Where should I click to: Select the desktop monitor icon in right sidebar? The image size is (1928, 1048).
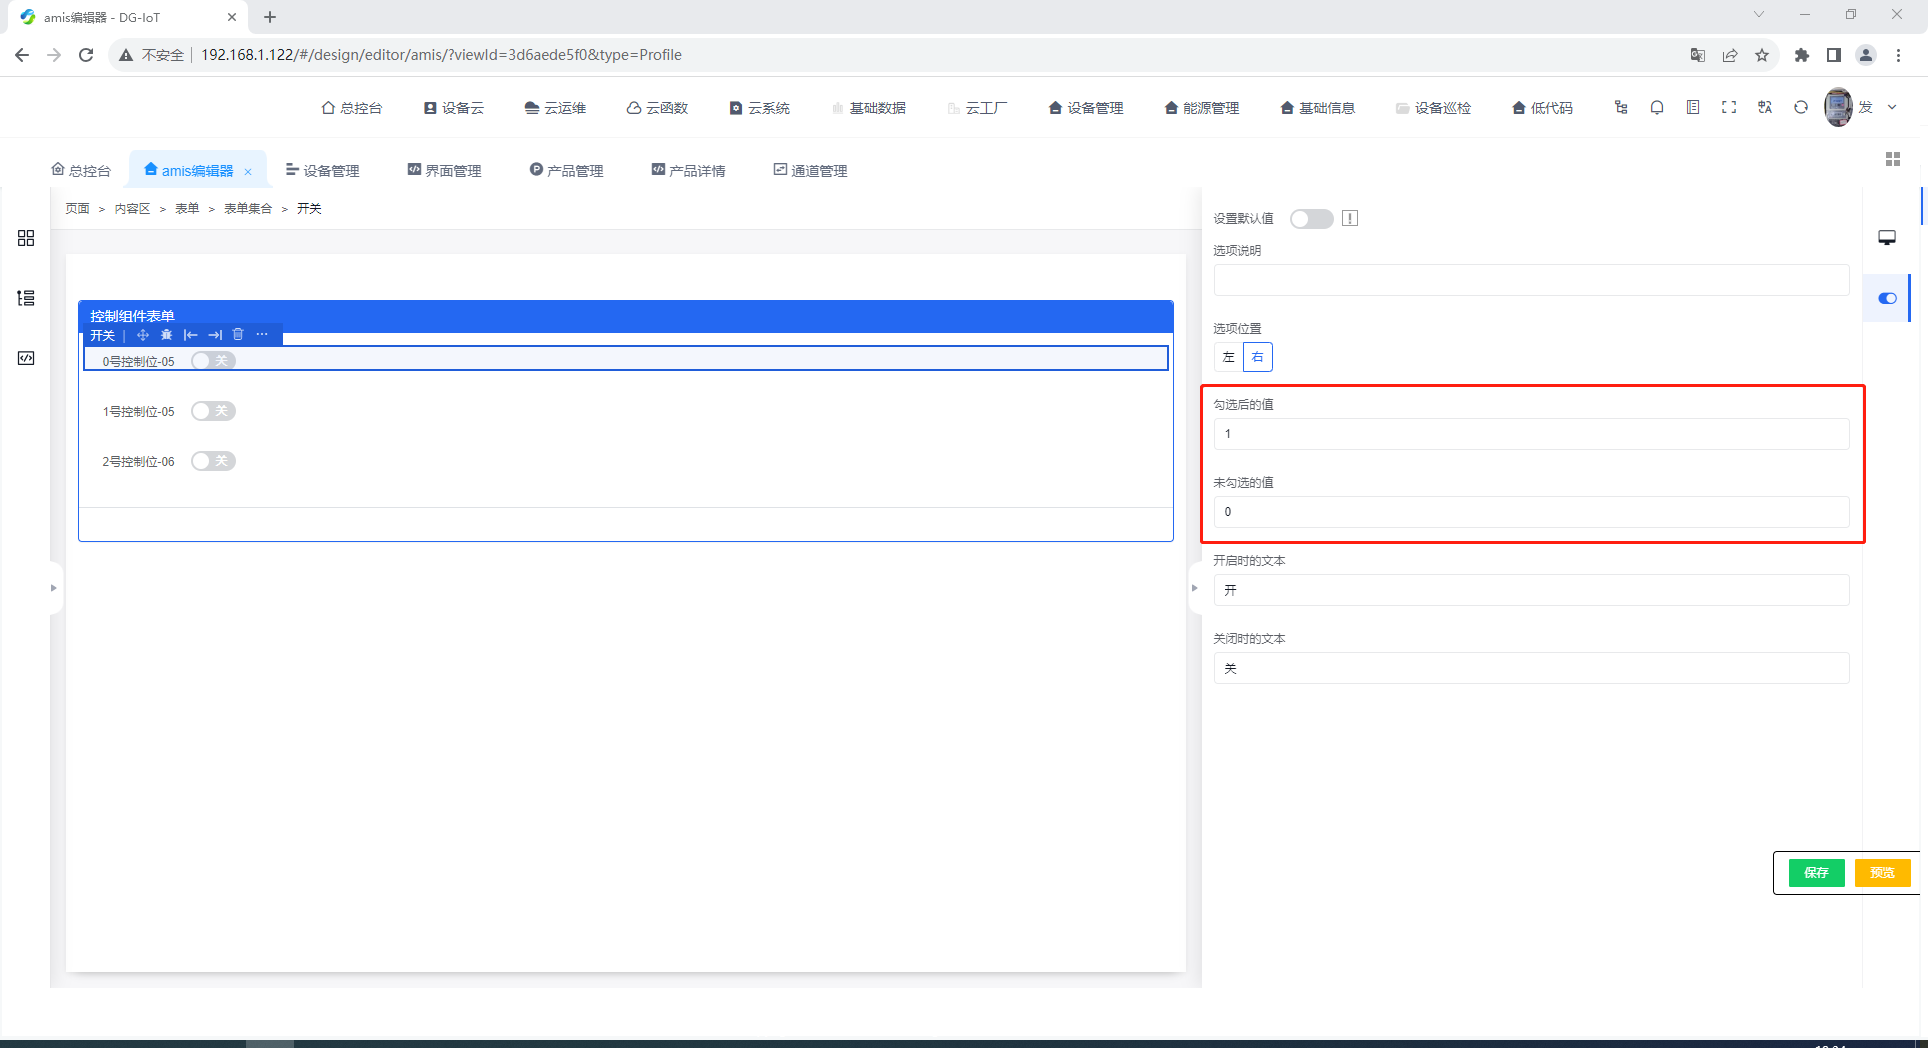[1887, 238]
